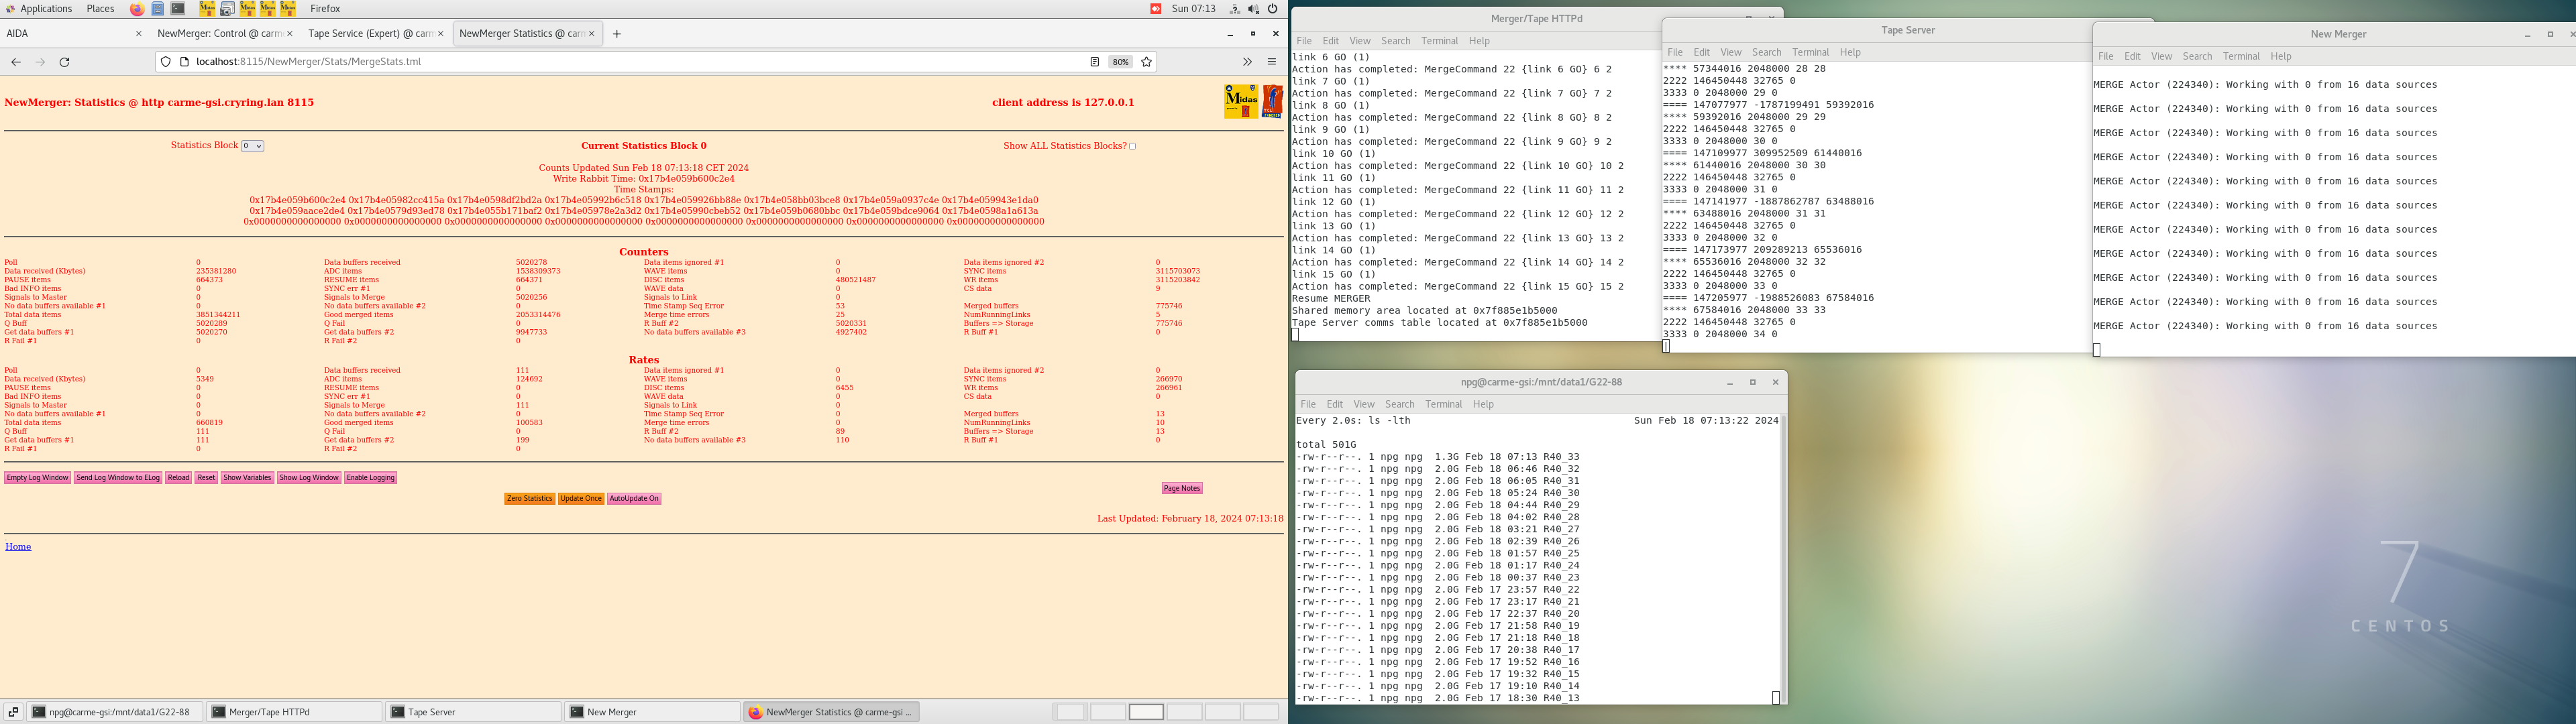Open Terminal menu in Tape Server window
This screenshot has width=2576, height=724.
(1810, 52)
